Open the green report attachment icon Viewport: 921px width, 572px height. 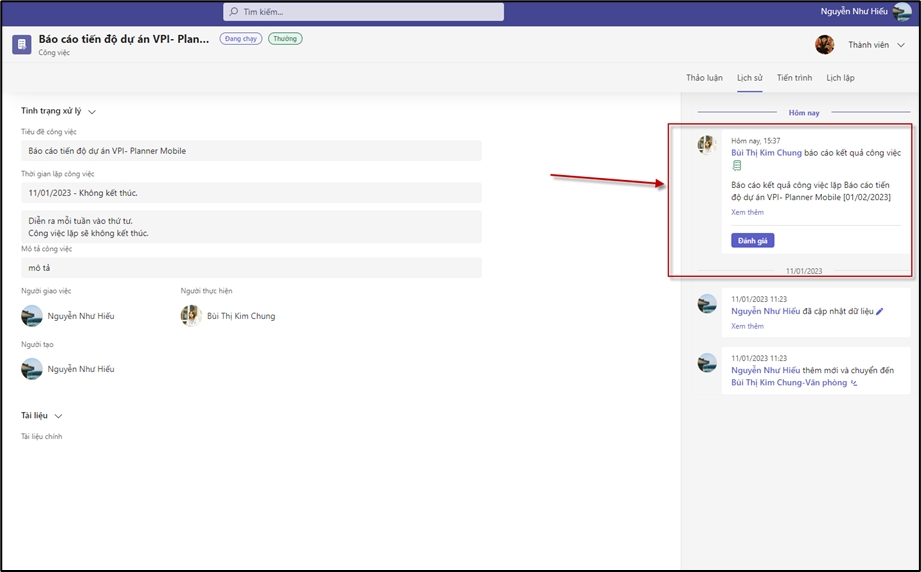(x=737, y=166)
